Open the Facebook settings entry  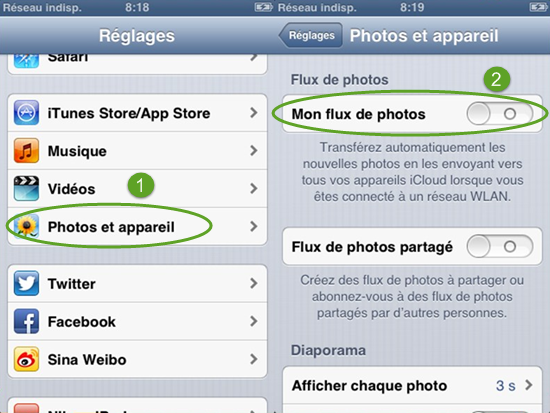tap(137, 321)
